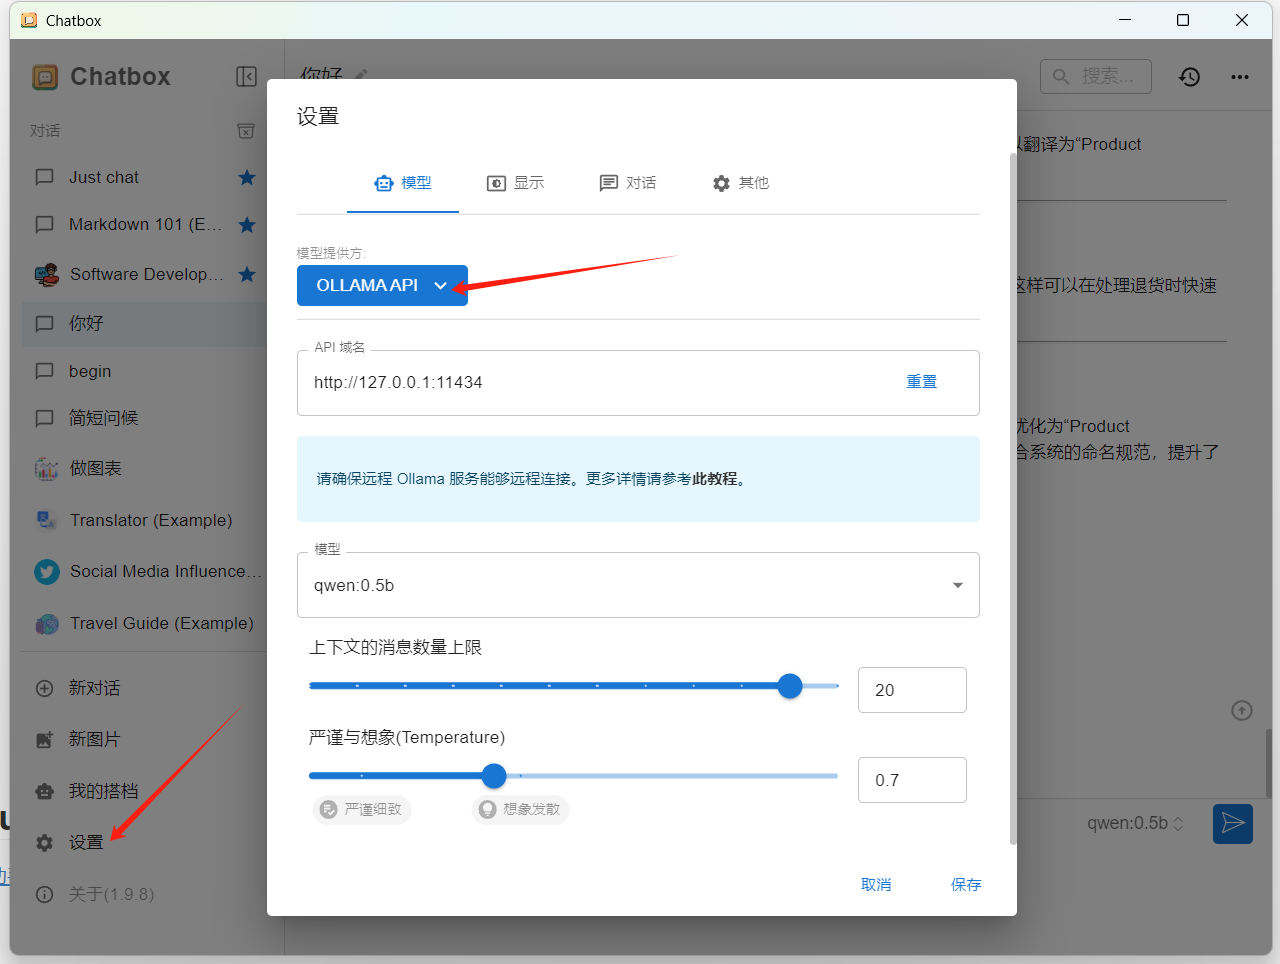Switch to the 显示 settings tab
Viewport: 1280px width, 964px height.
click(516, 183)
